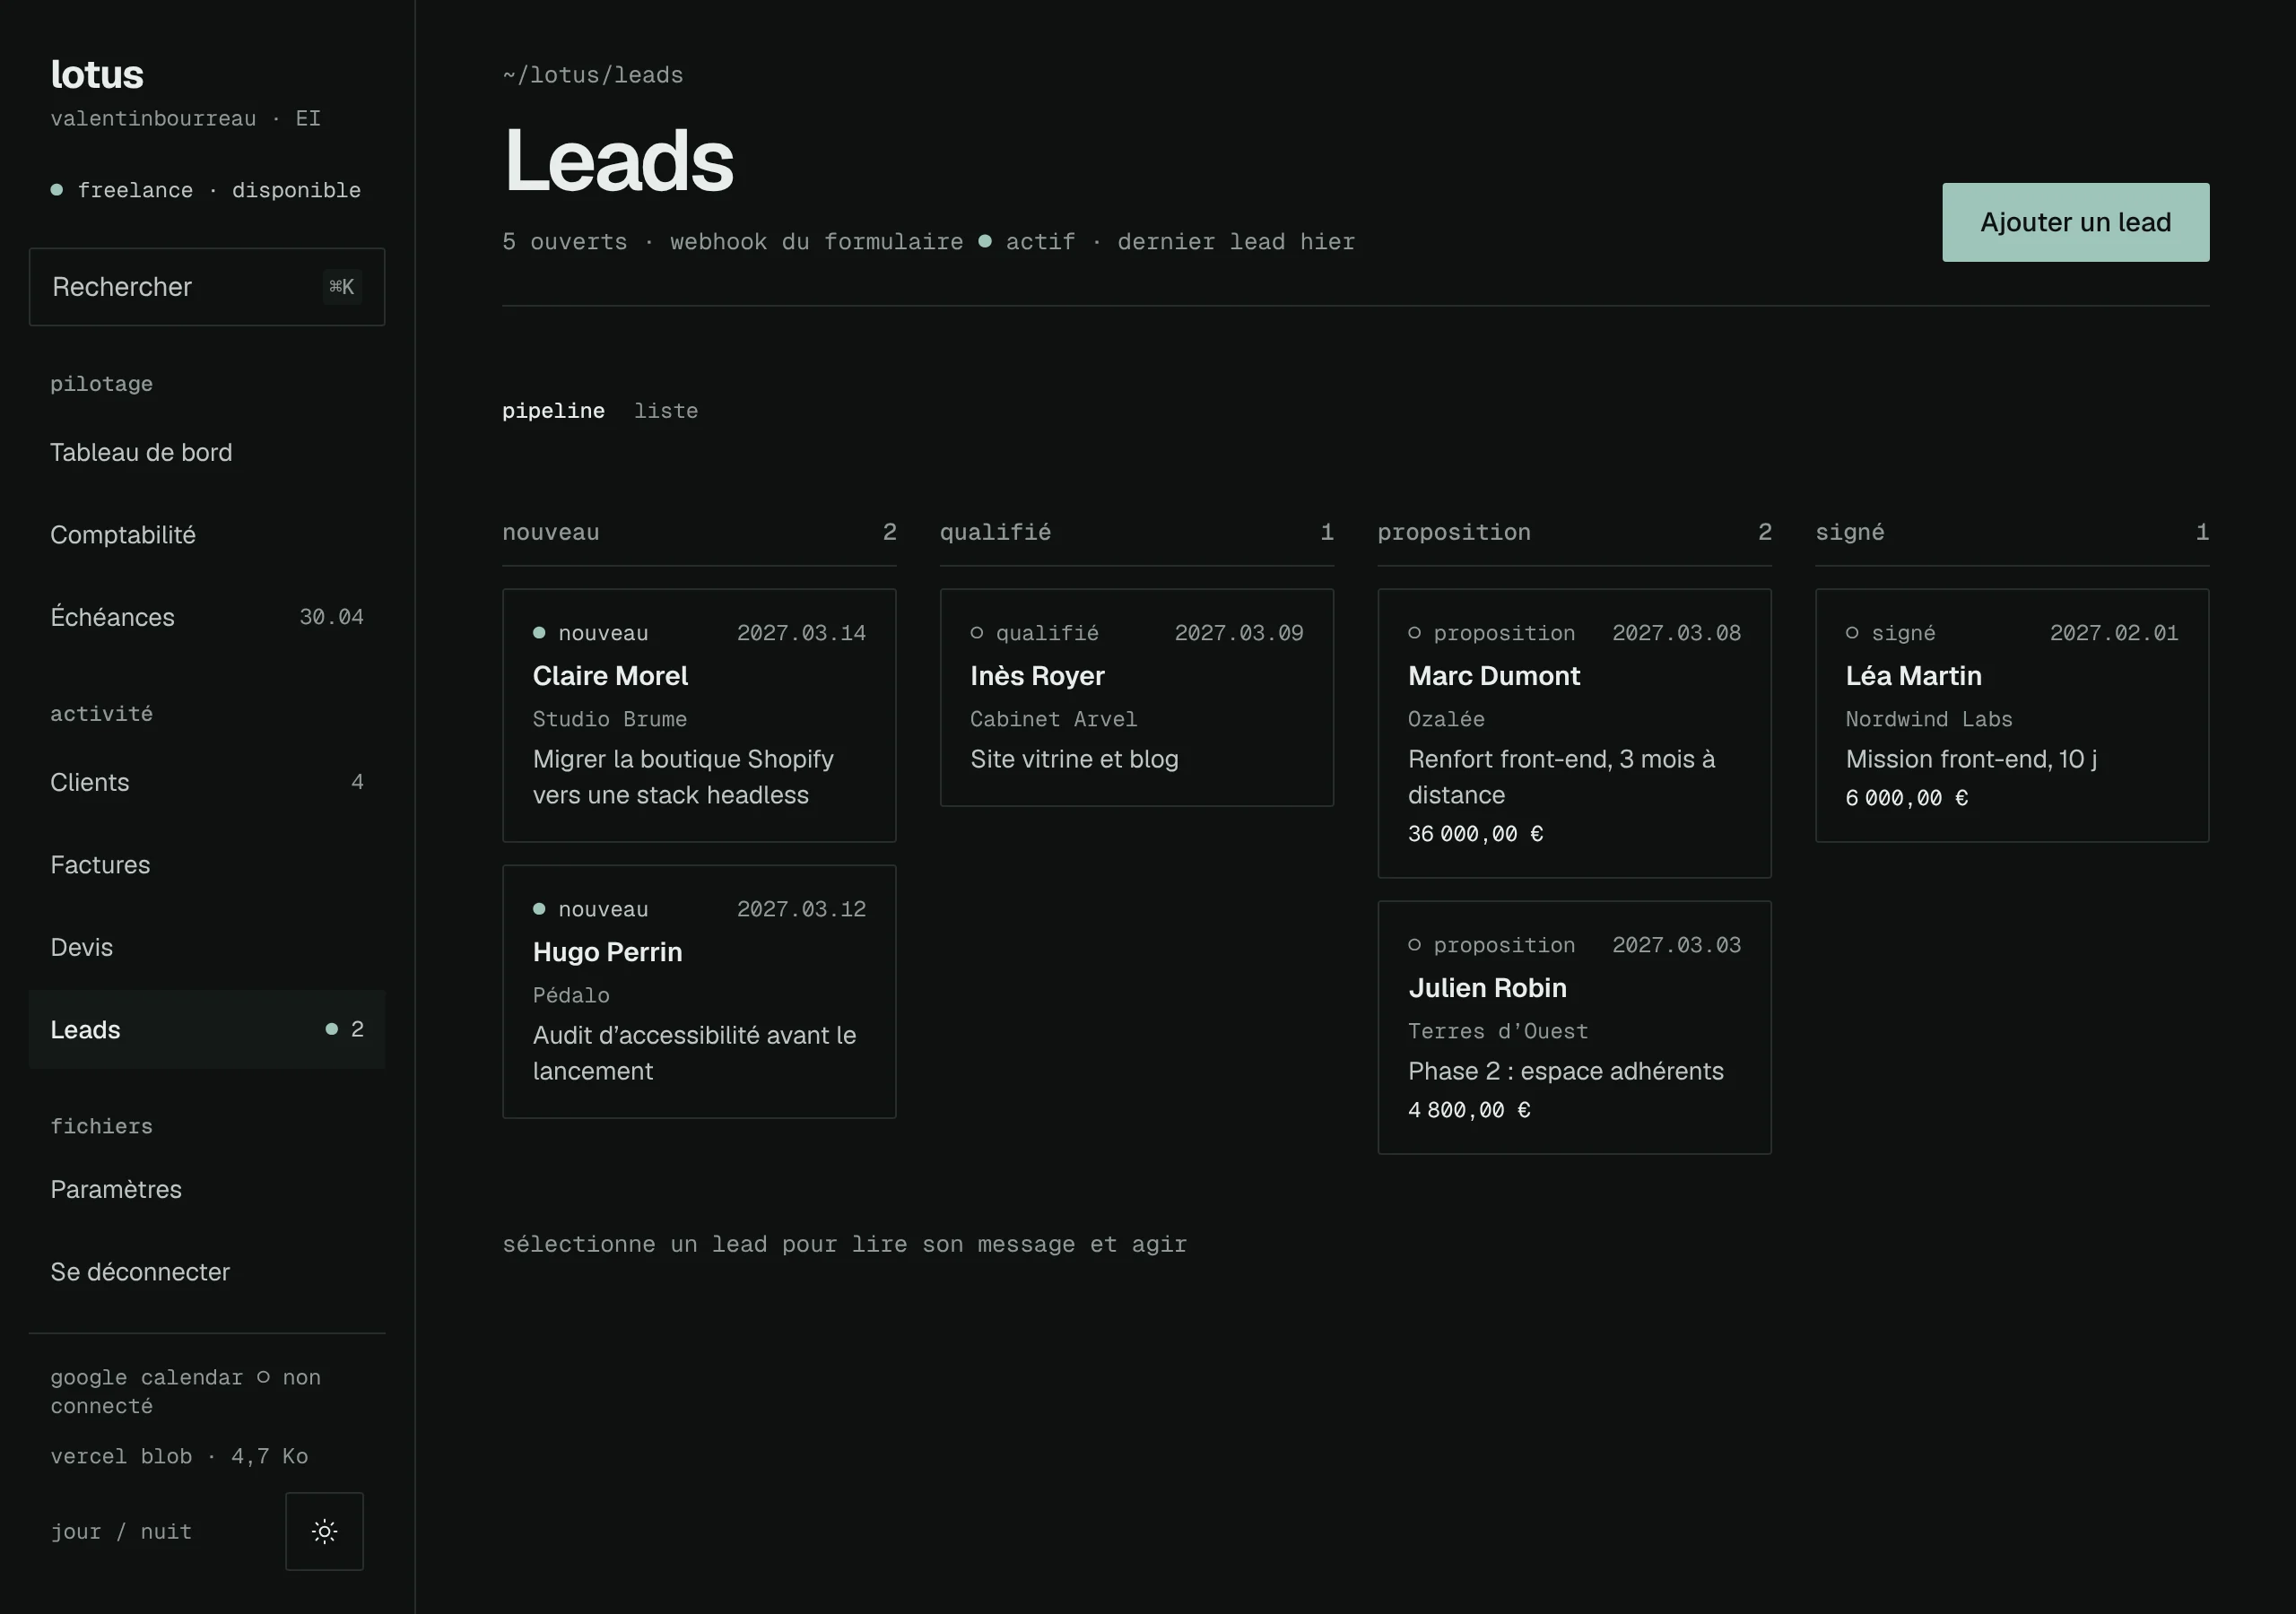Image resolution: width=2296 pixels, height=1614 pixels.
Task: Click amount 4 800,00 € on Julien Robin
Action: tap(1469, 1110)
